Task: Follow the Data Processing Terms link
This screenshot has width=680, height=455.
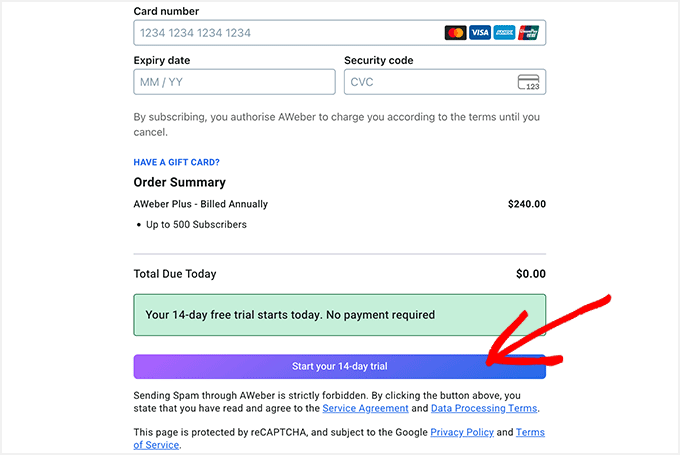Action: point(484,408)
